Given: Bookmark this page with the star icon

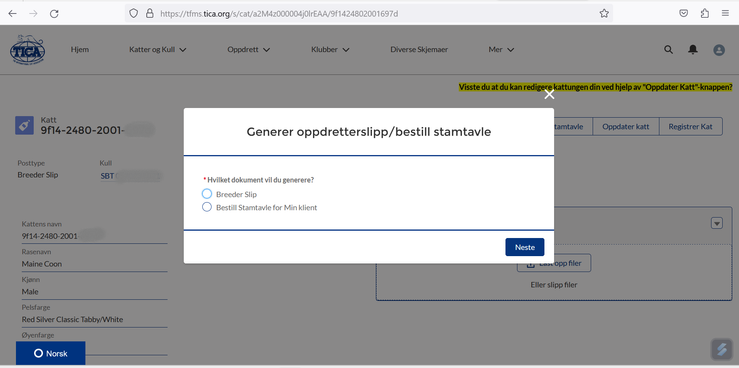Looking at the screenshot, I should [x=604, y=14].
